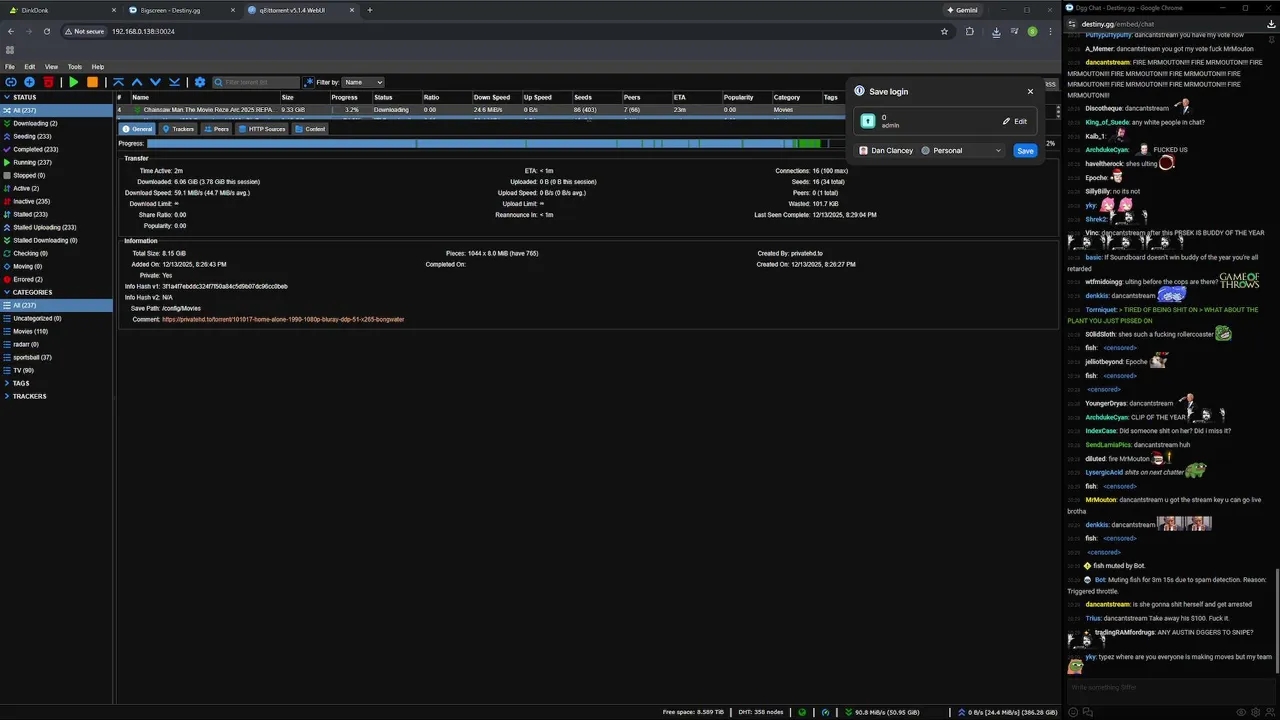
Task: Click the connection status globe icon
Action: (802, 712)
